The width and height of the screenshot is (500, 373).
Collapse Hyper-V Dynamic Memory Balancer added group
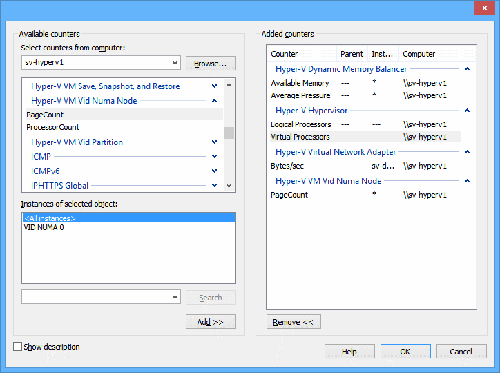tap(467, 69)
